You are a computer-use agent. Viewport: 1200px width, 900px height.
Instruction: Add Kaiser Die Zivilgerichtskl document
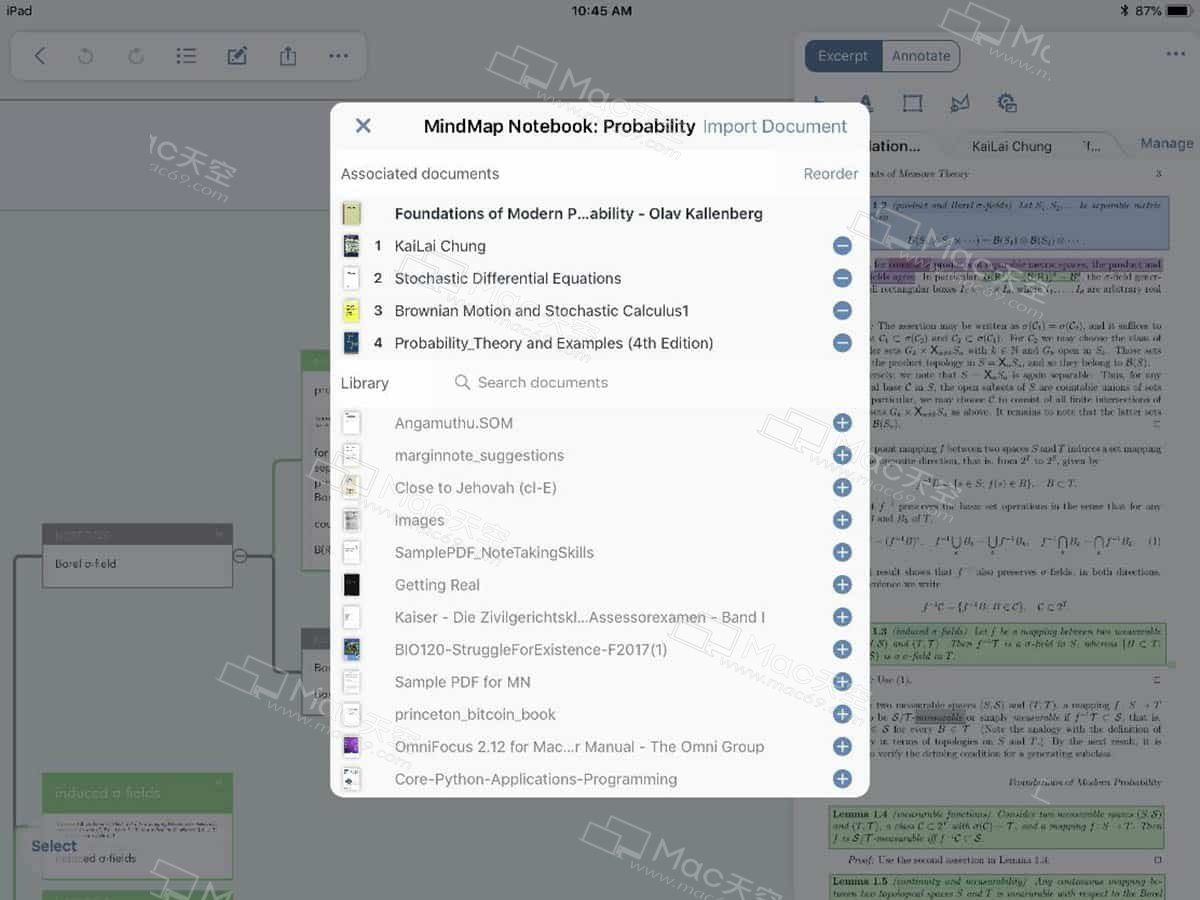tap(842, 617)
